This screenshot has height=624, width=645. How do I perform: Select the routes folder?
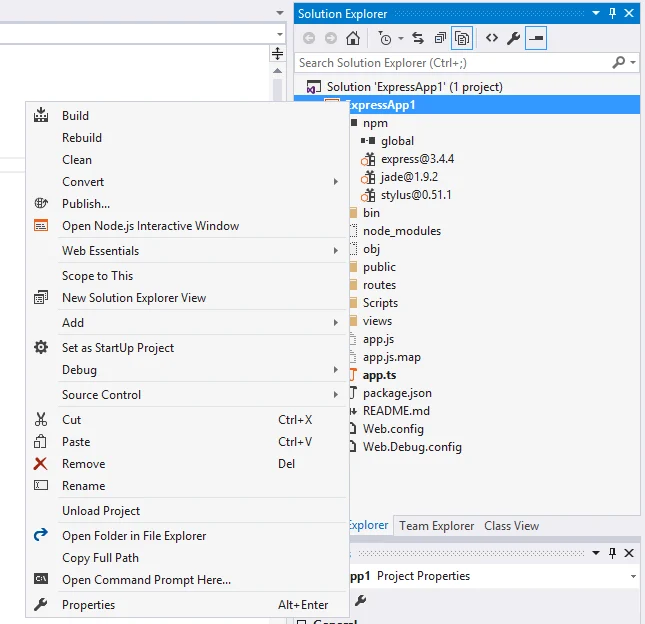click(x=379, y=285)
